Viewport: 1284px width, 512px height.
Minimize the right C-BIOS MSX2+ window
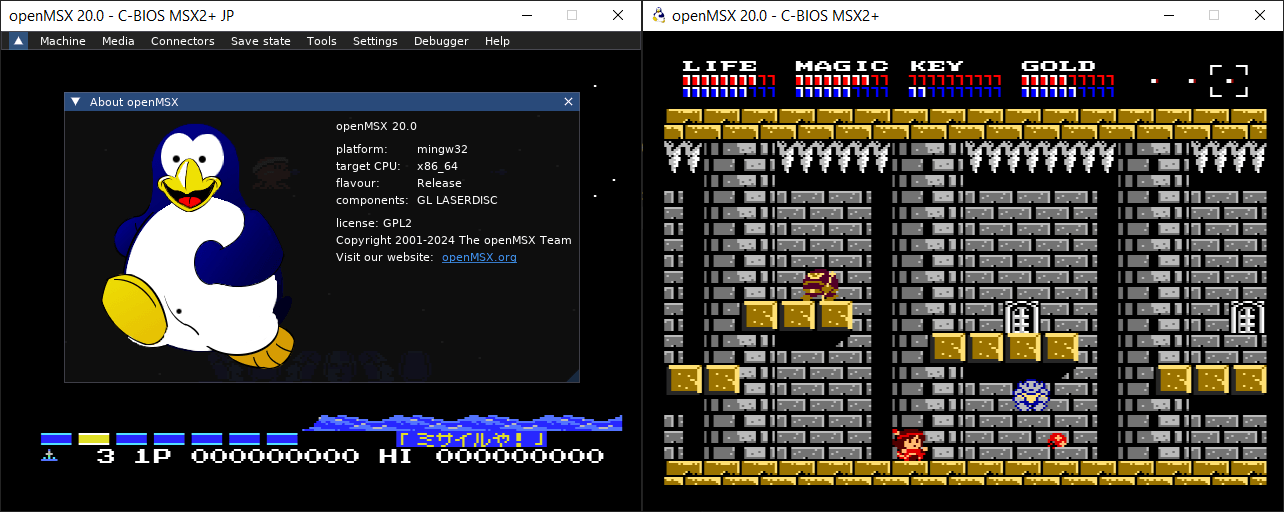tap(1168, 15)
